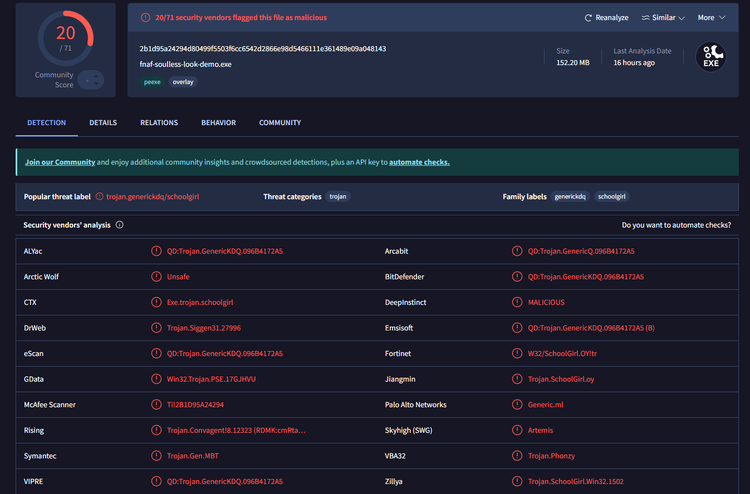Screen dimensions: 750x494
Task: Click the Trojan.Gen.MBT result
Action: click(x=193, y=456)
